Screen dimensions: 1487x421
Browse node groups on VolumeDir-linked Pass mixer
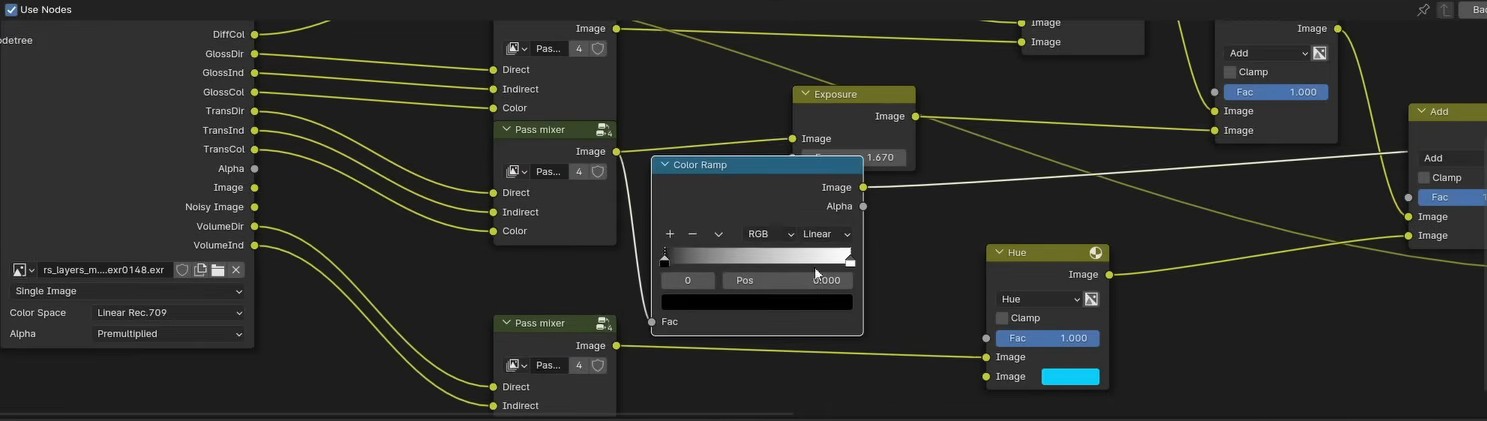(517, 365)
